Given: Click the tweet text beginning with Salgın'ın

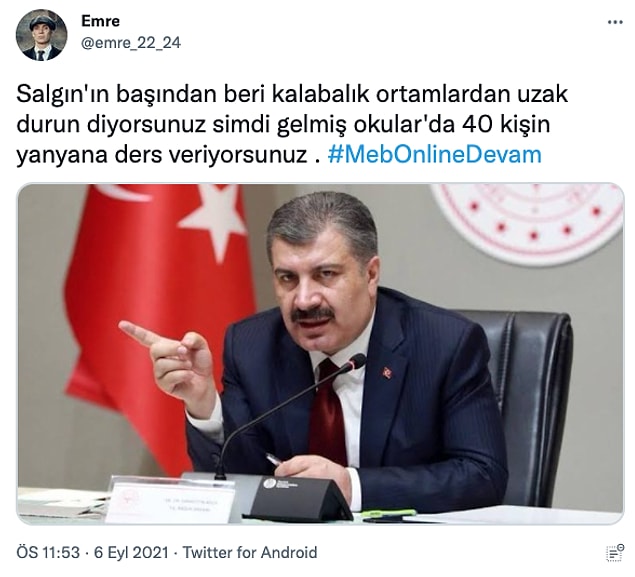Looking at the screenshot, I should click(x=292, y=124).
